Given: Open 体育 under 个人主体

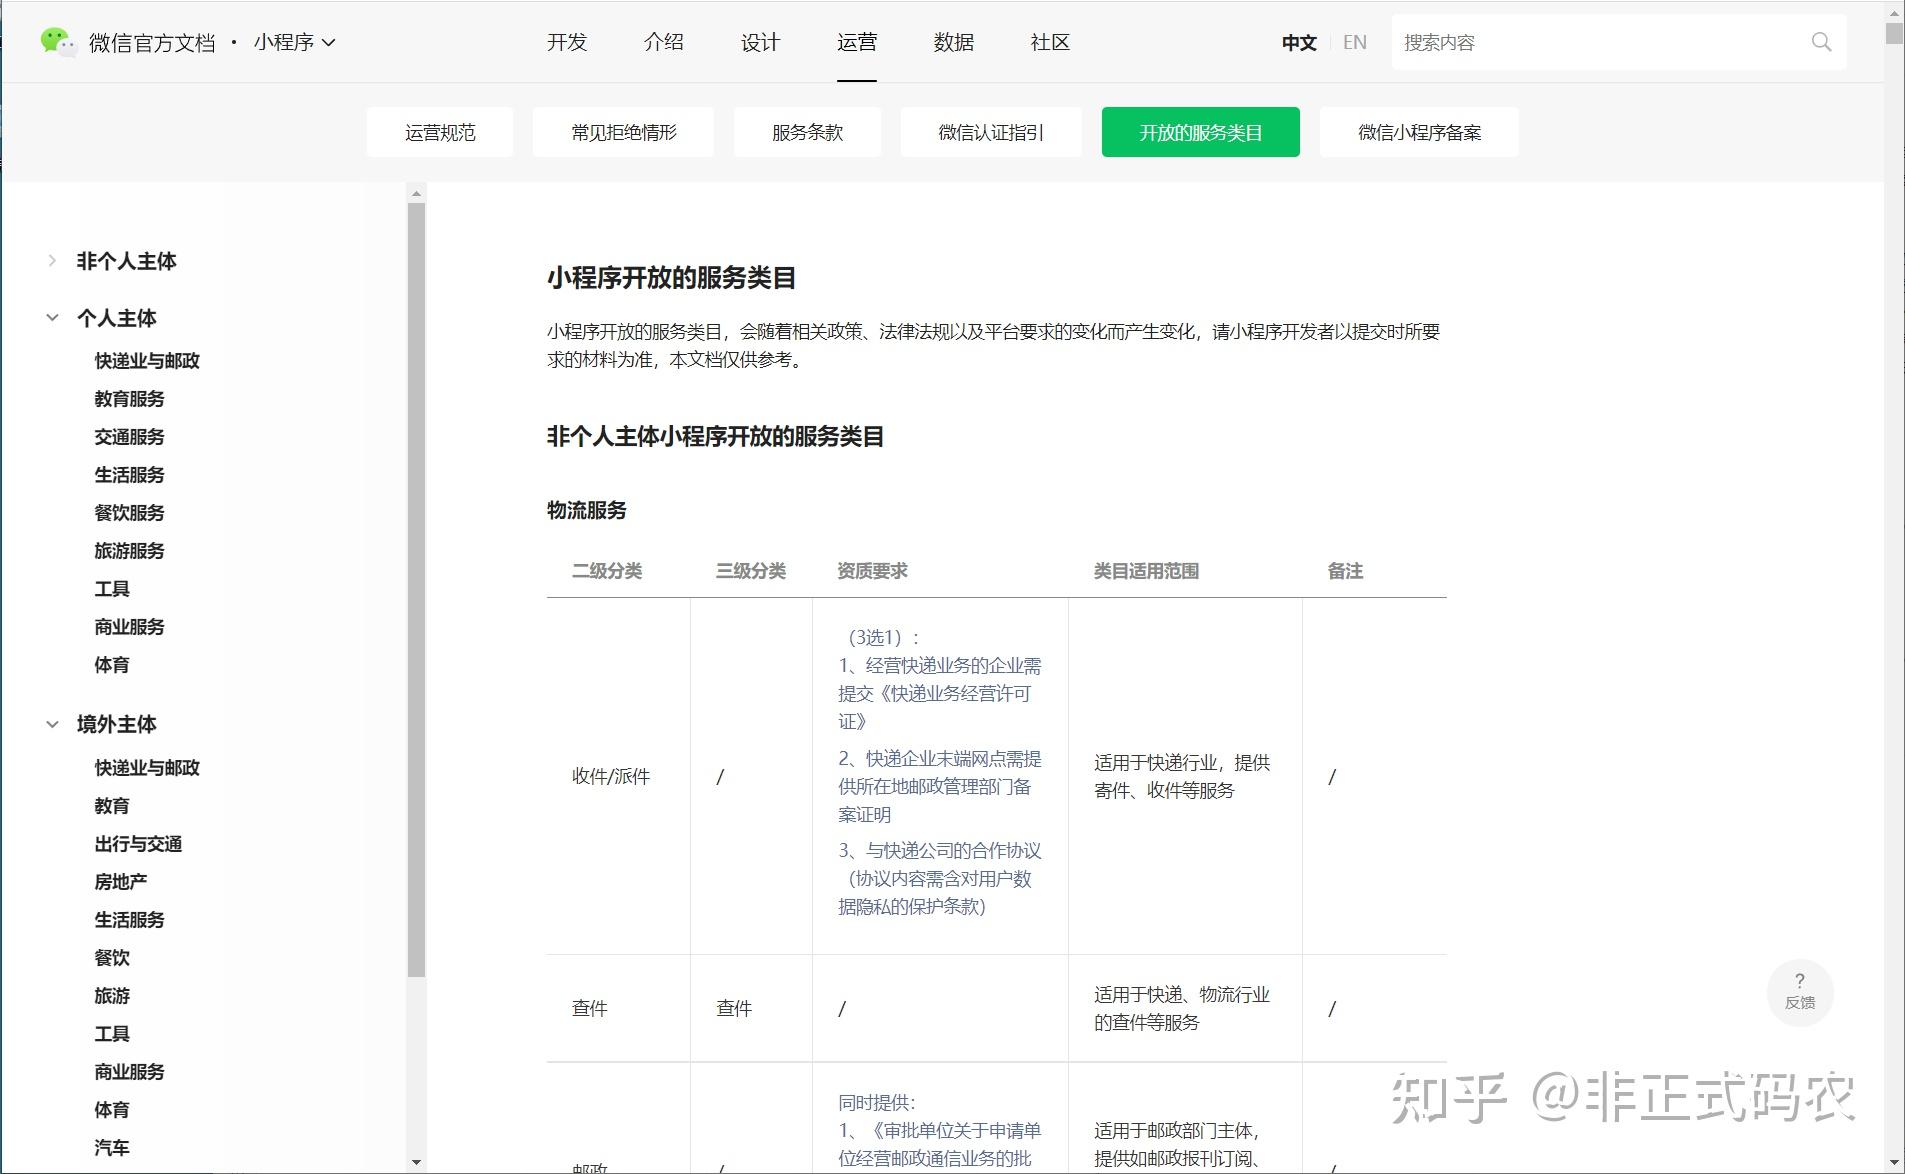Looking at the screenshot, I should coord(112,665).
